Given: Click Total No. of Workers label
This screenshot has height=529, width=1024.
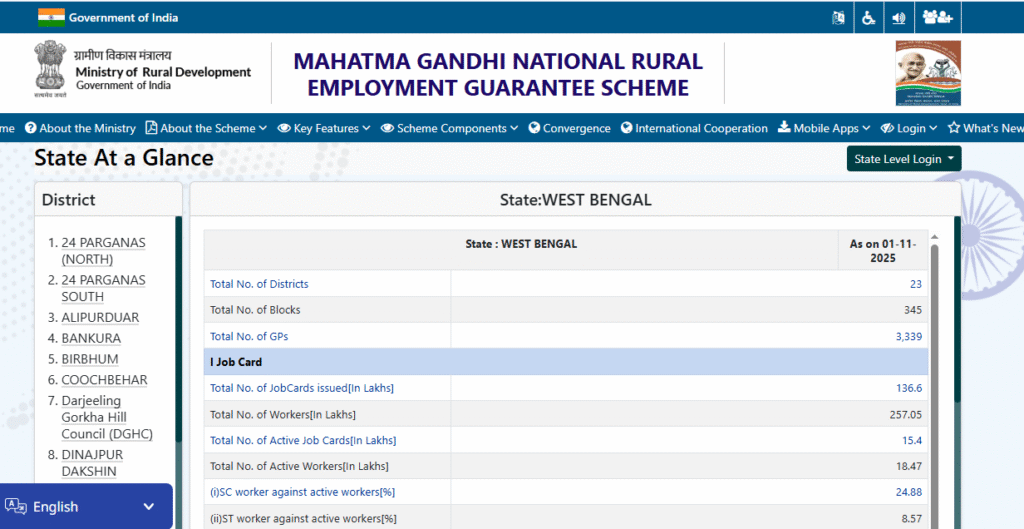Looking at the screenshot, I should coord(283,415).
